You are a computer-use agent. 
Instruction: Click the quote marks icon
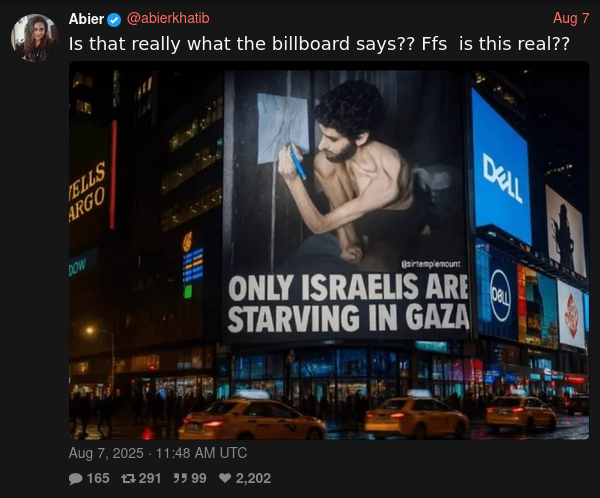(179, 478)
